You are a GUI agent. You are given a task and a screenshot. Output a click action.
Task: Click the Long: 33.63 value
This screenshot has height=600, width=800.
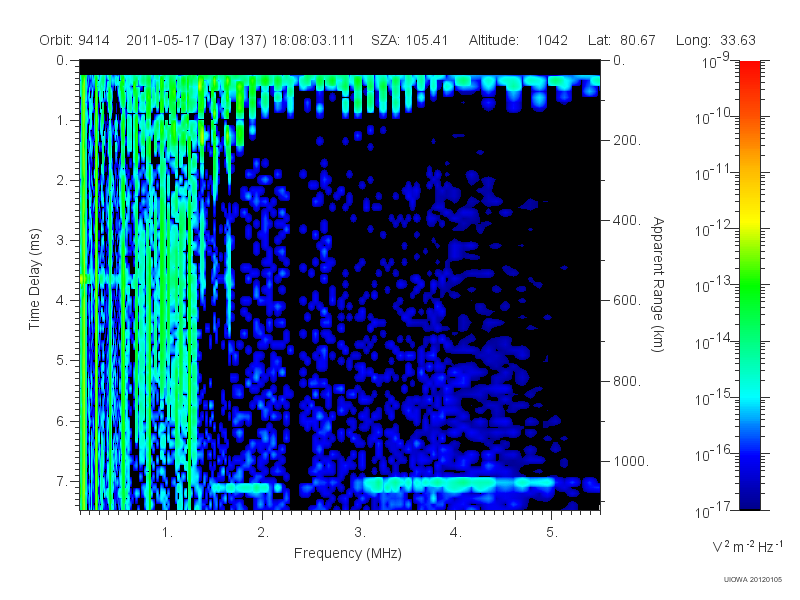tap(715, 40)
